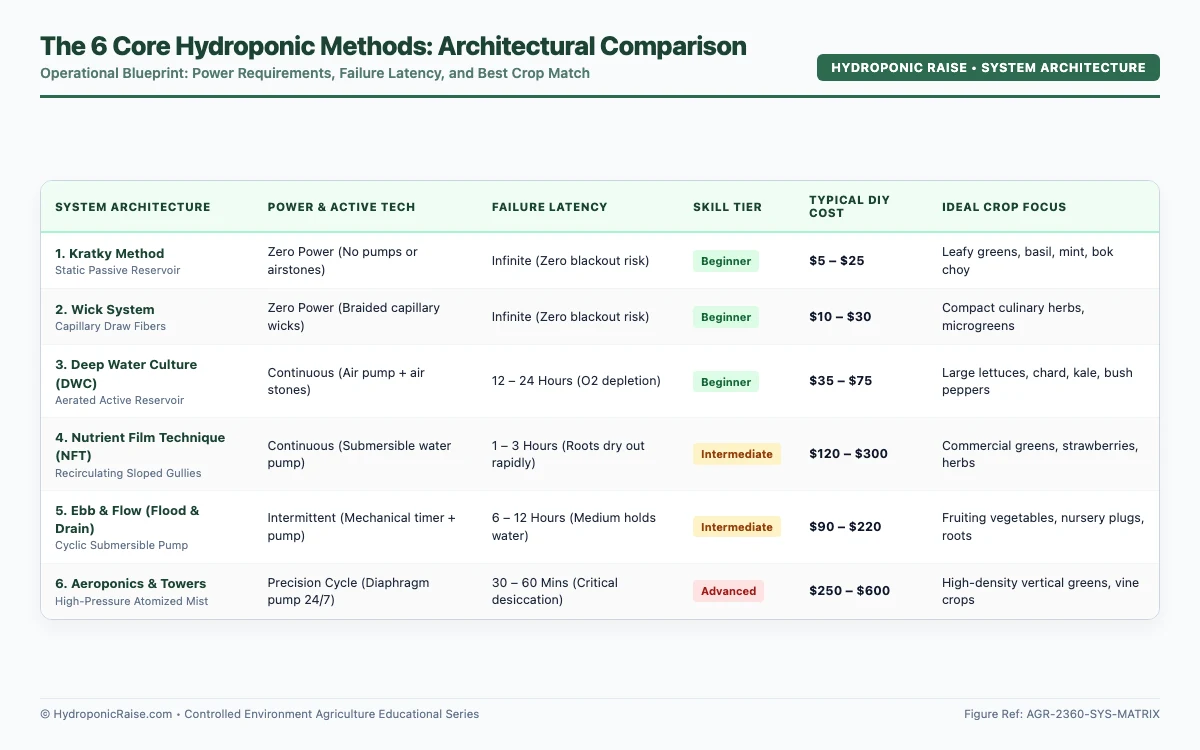The image size is (1200, 750).
Task: Click 'Zero Power (No pumps or airstones)' cell
Action: 343,261
